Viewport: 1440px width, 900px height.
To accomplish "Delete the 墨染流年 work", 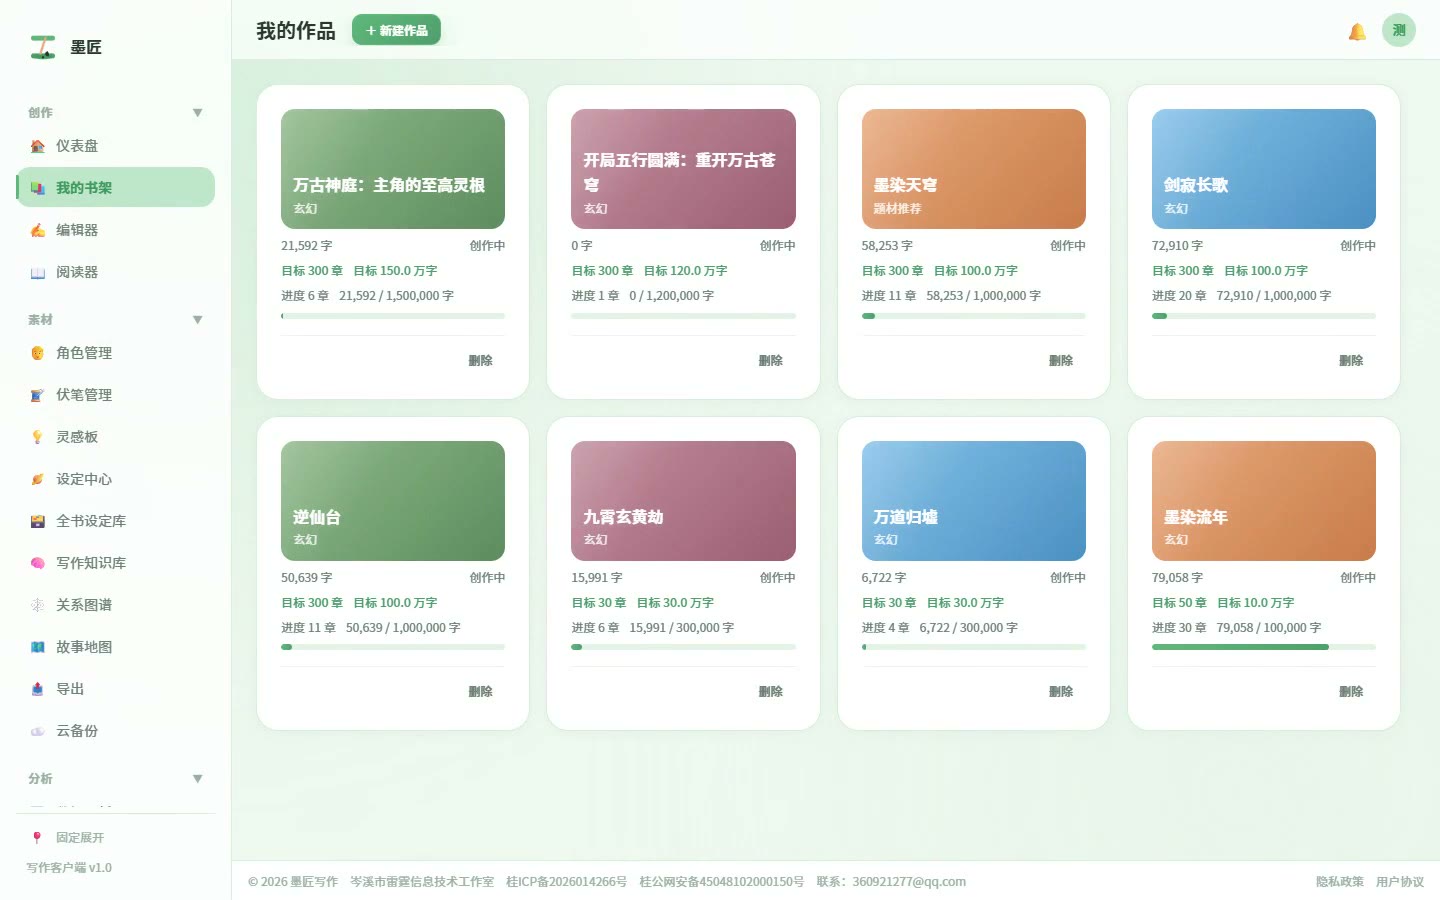I will click(1351, 691).
